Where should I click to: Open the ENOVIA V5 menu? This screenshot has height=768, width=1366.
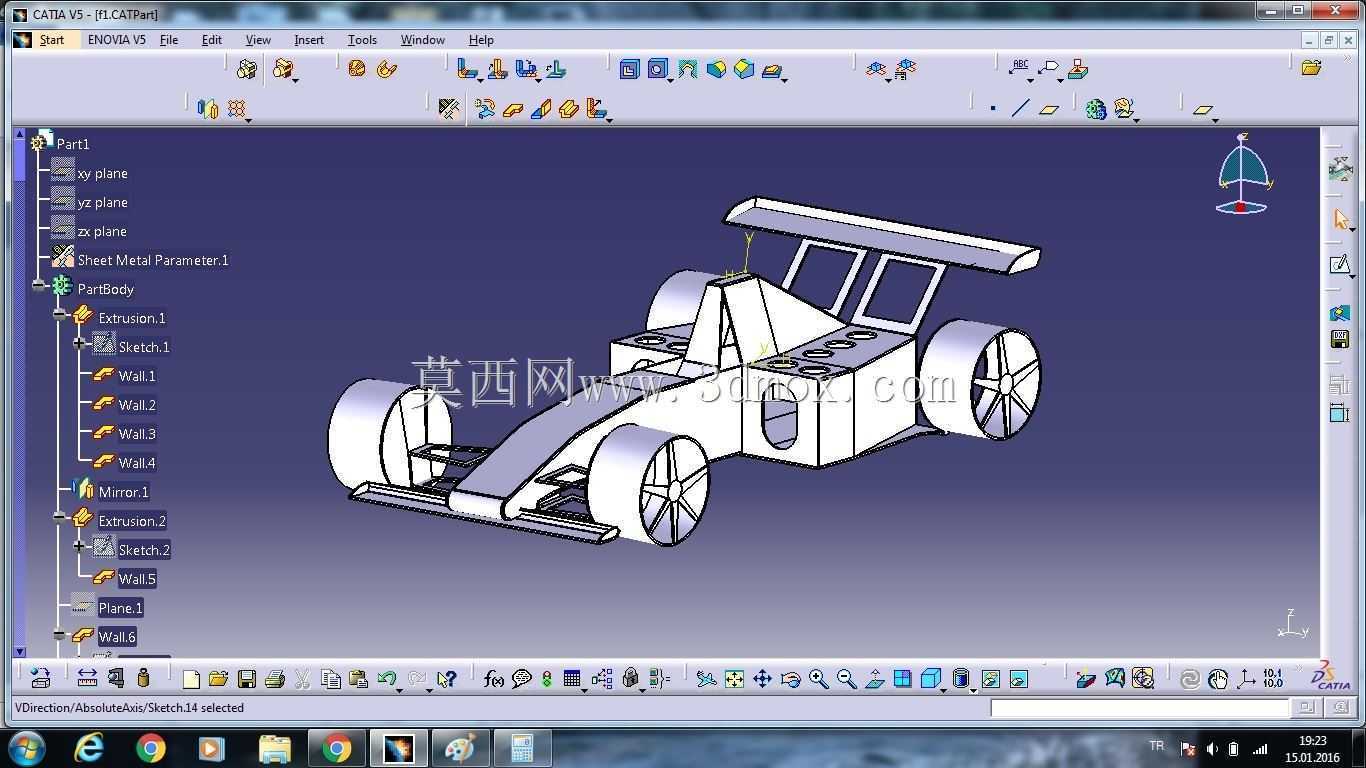click(116, 40)
